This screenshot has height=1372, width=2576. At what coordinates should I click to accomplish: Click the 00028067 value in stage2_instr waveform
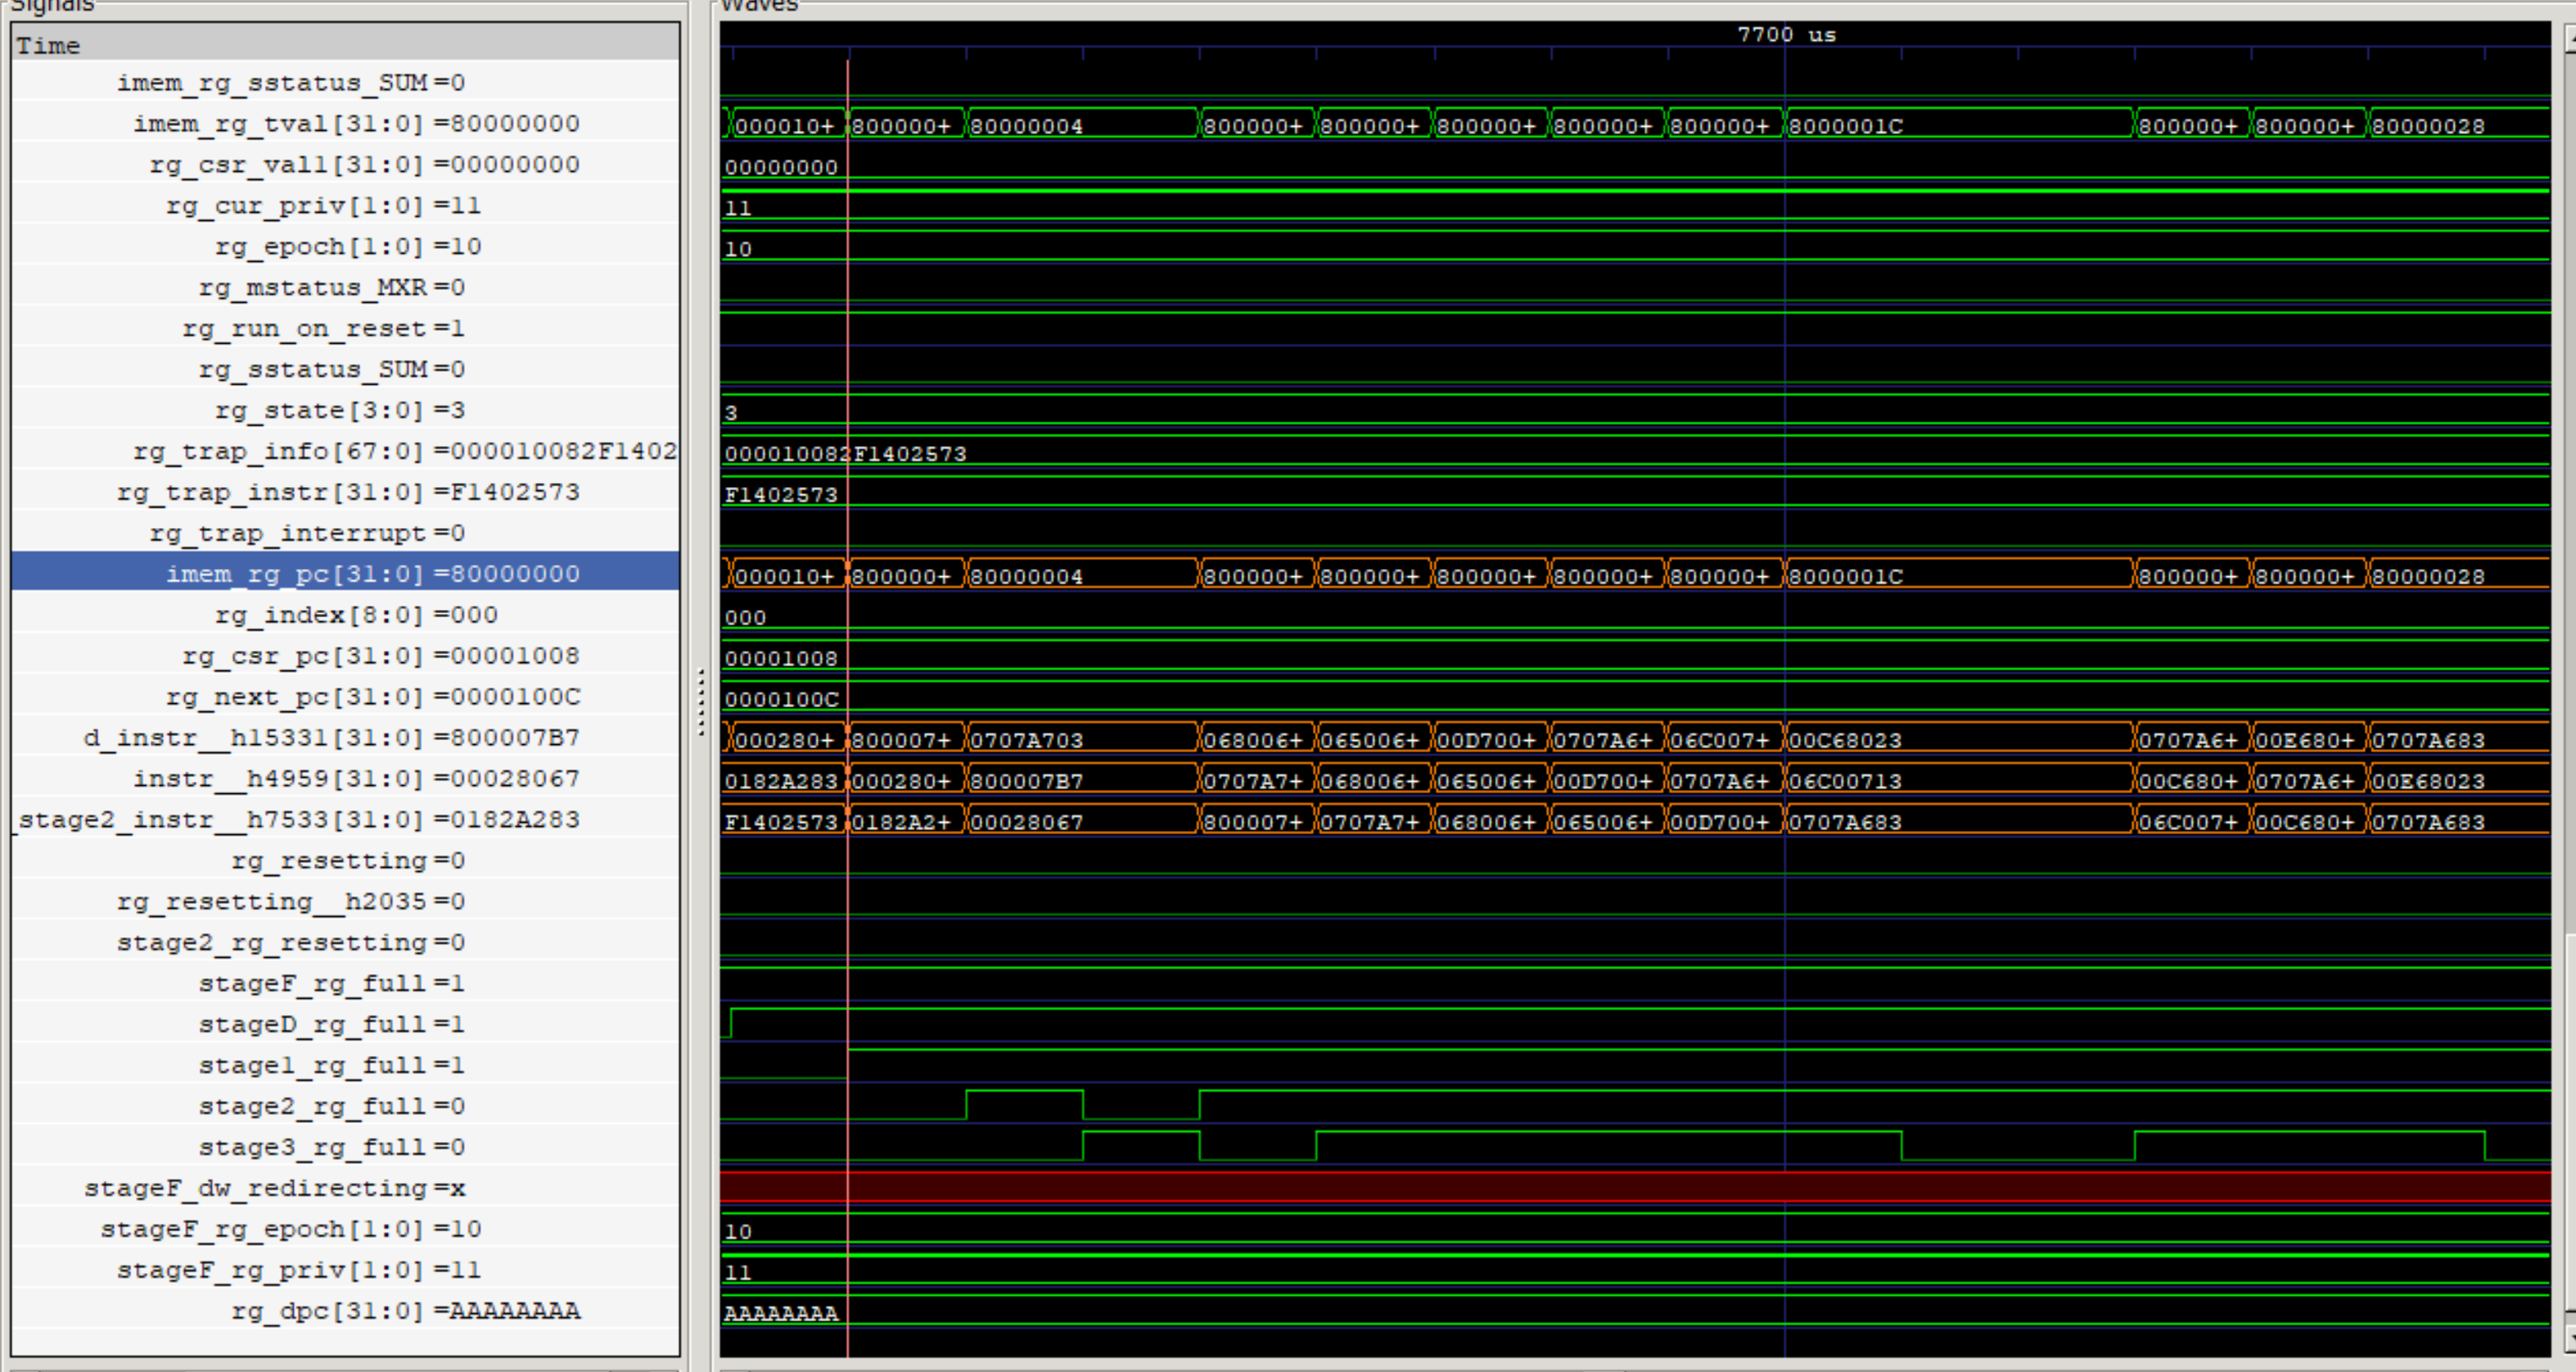(1026, 822)
